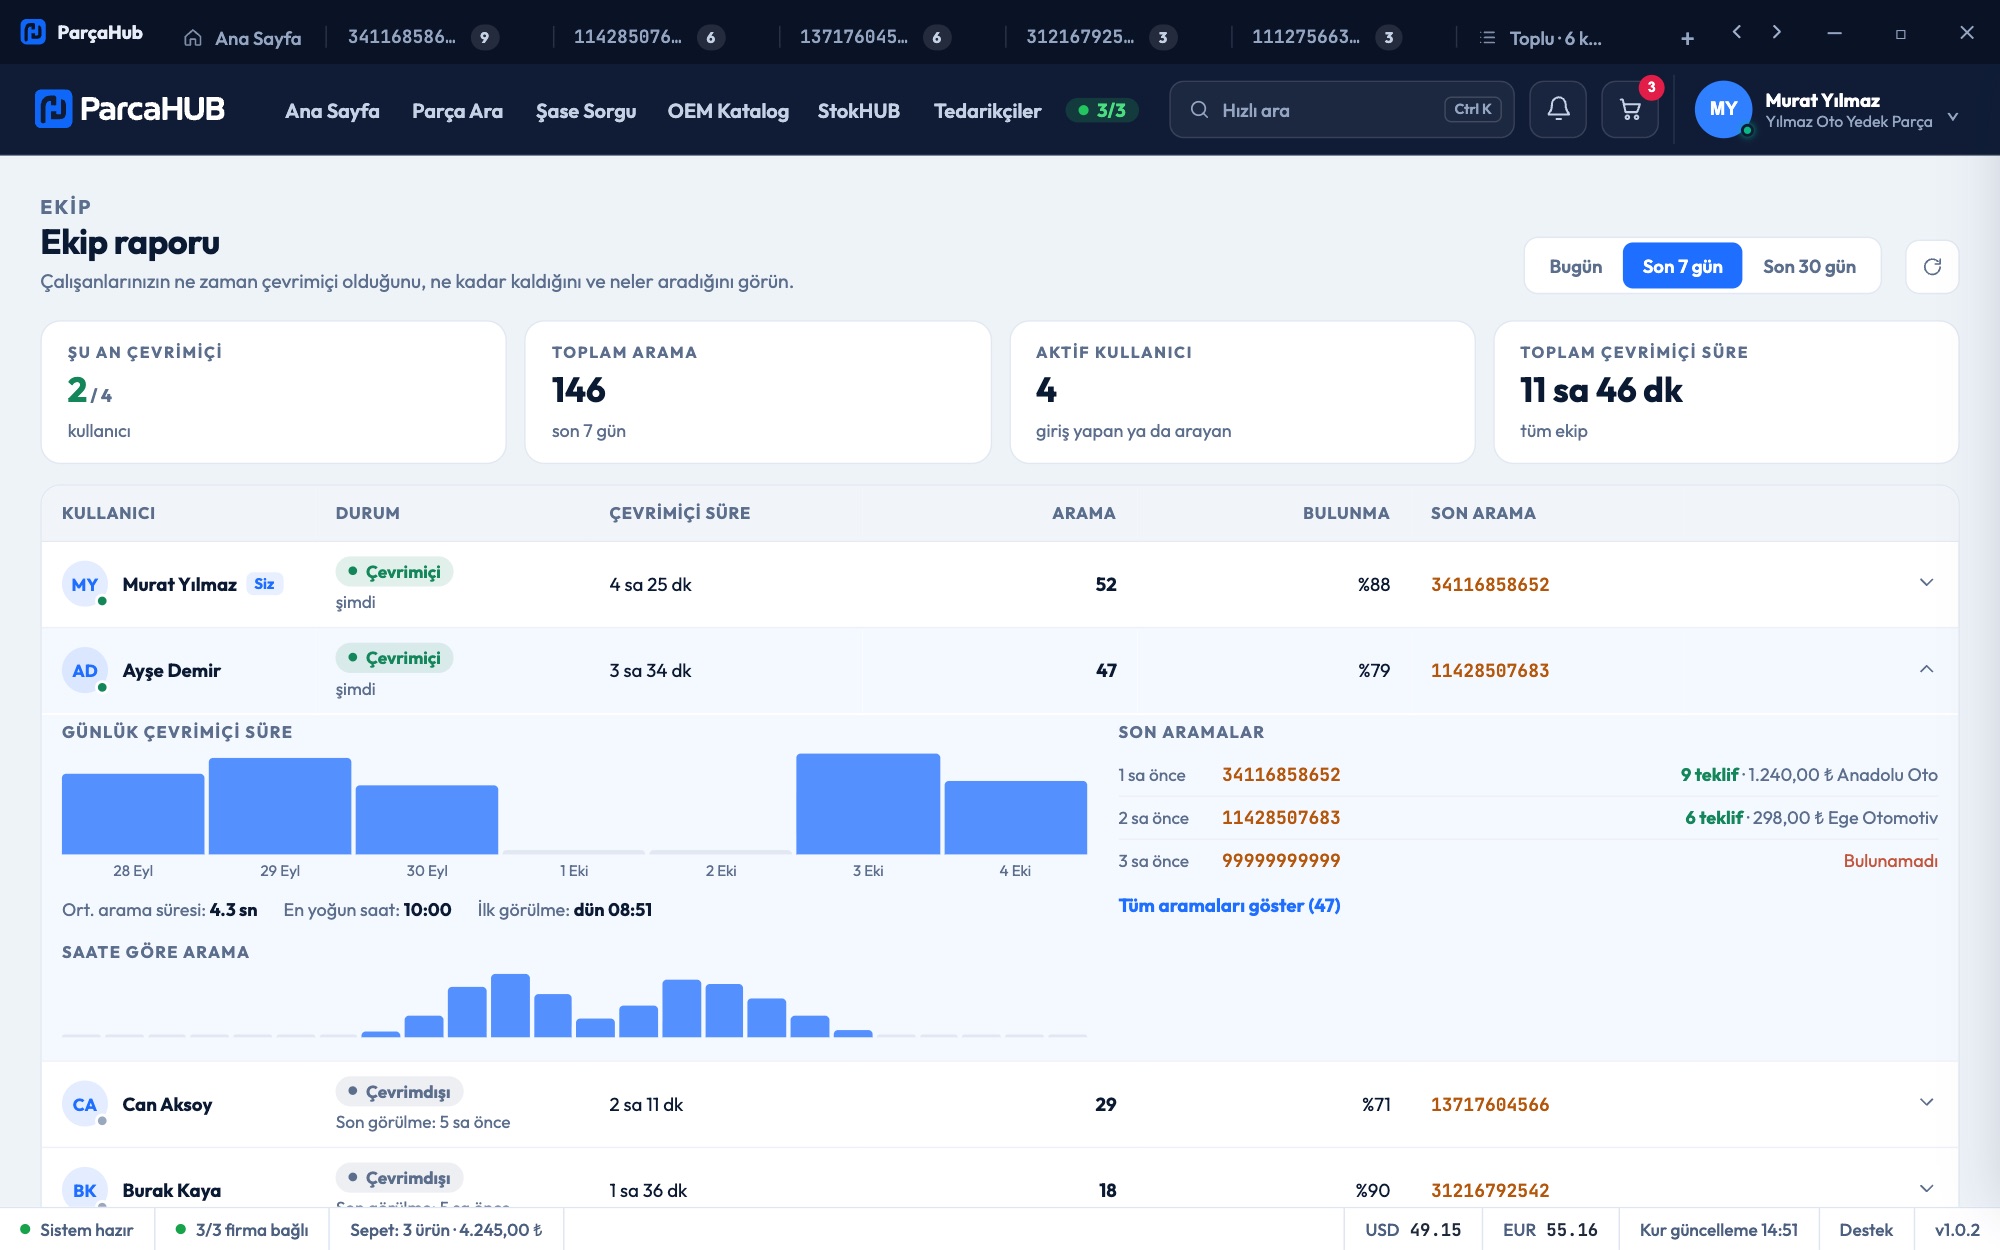Focus the Hızlı ara search field

(x=1341, y=110)
